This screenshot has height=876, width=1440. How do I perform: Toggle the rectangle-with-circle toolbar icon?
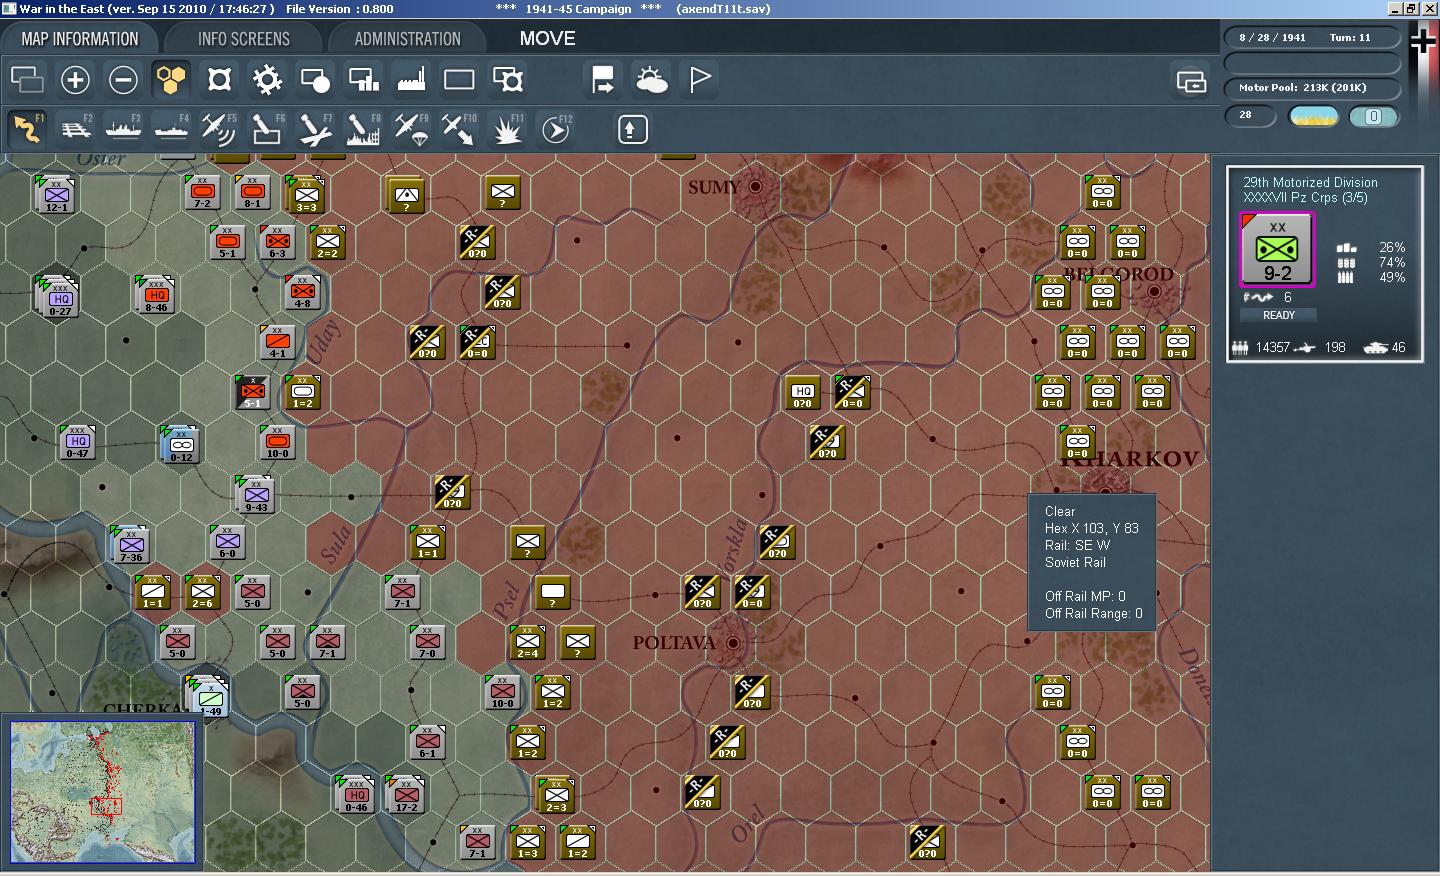(315, 80)
